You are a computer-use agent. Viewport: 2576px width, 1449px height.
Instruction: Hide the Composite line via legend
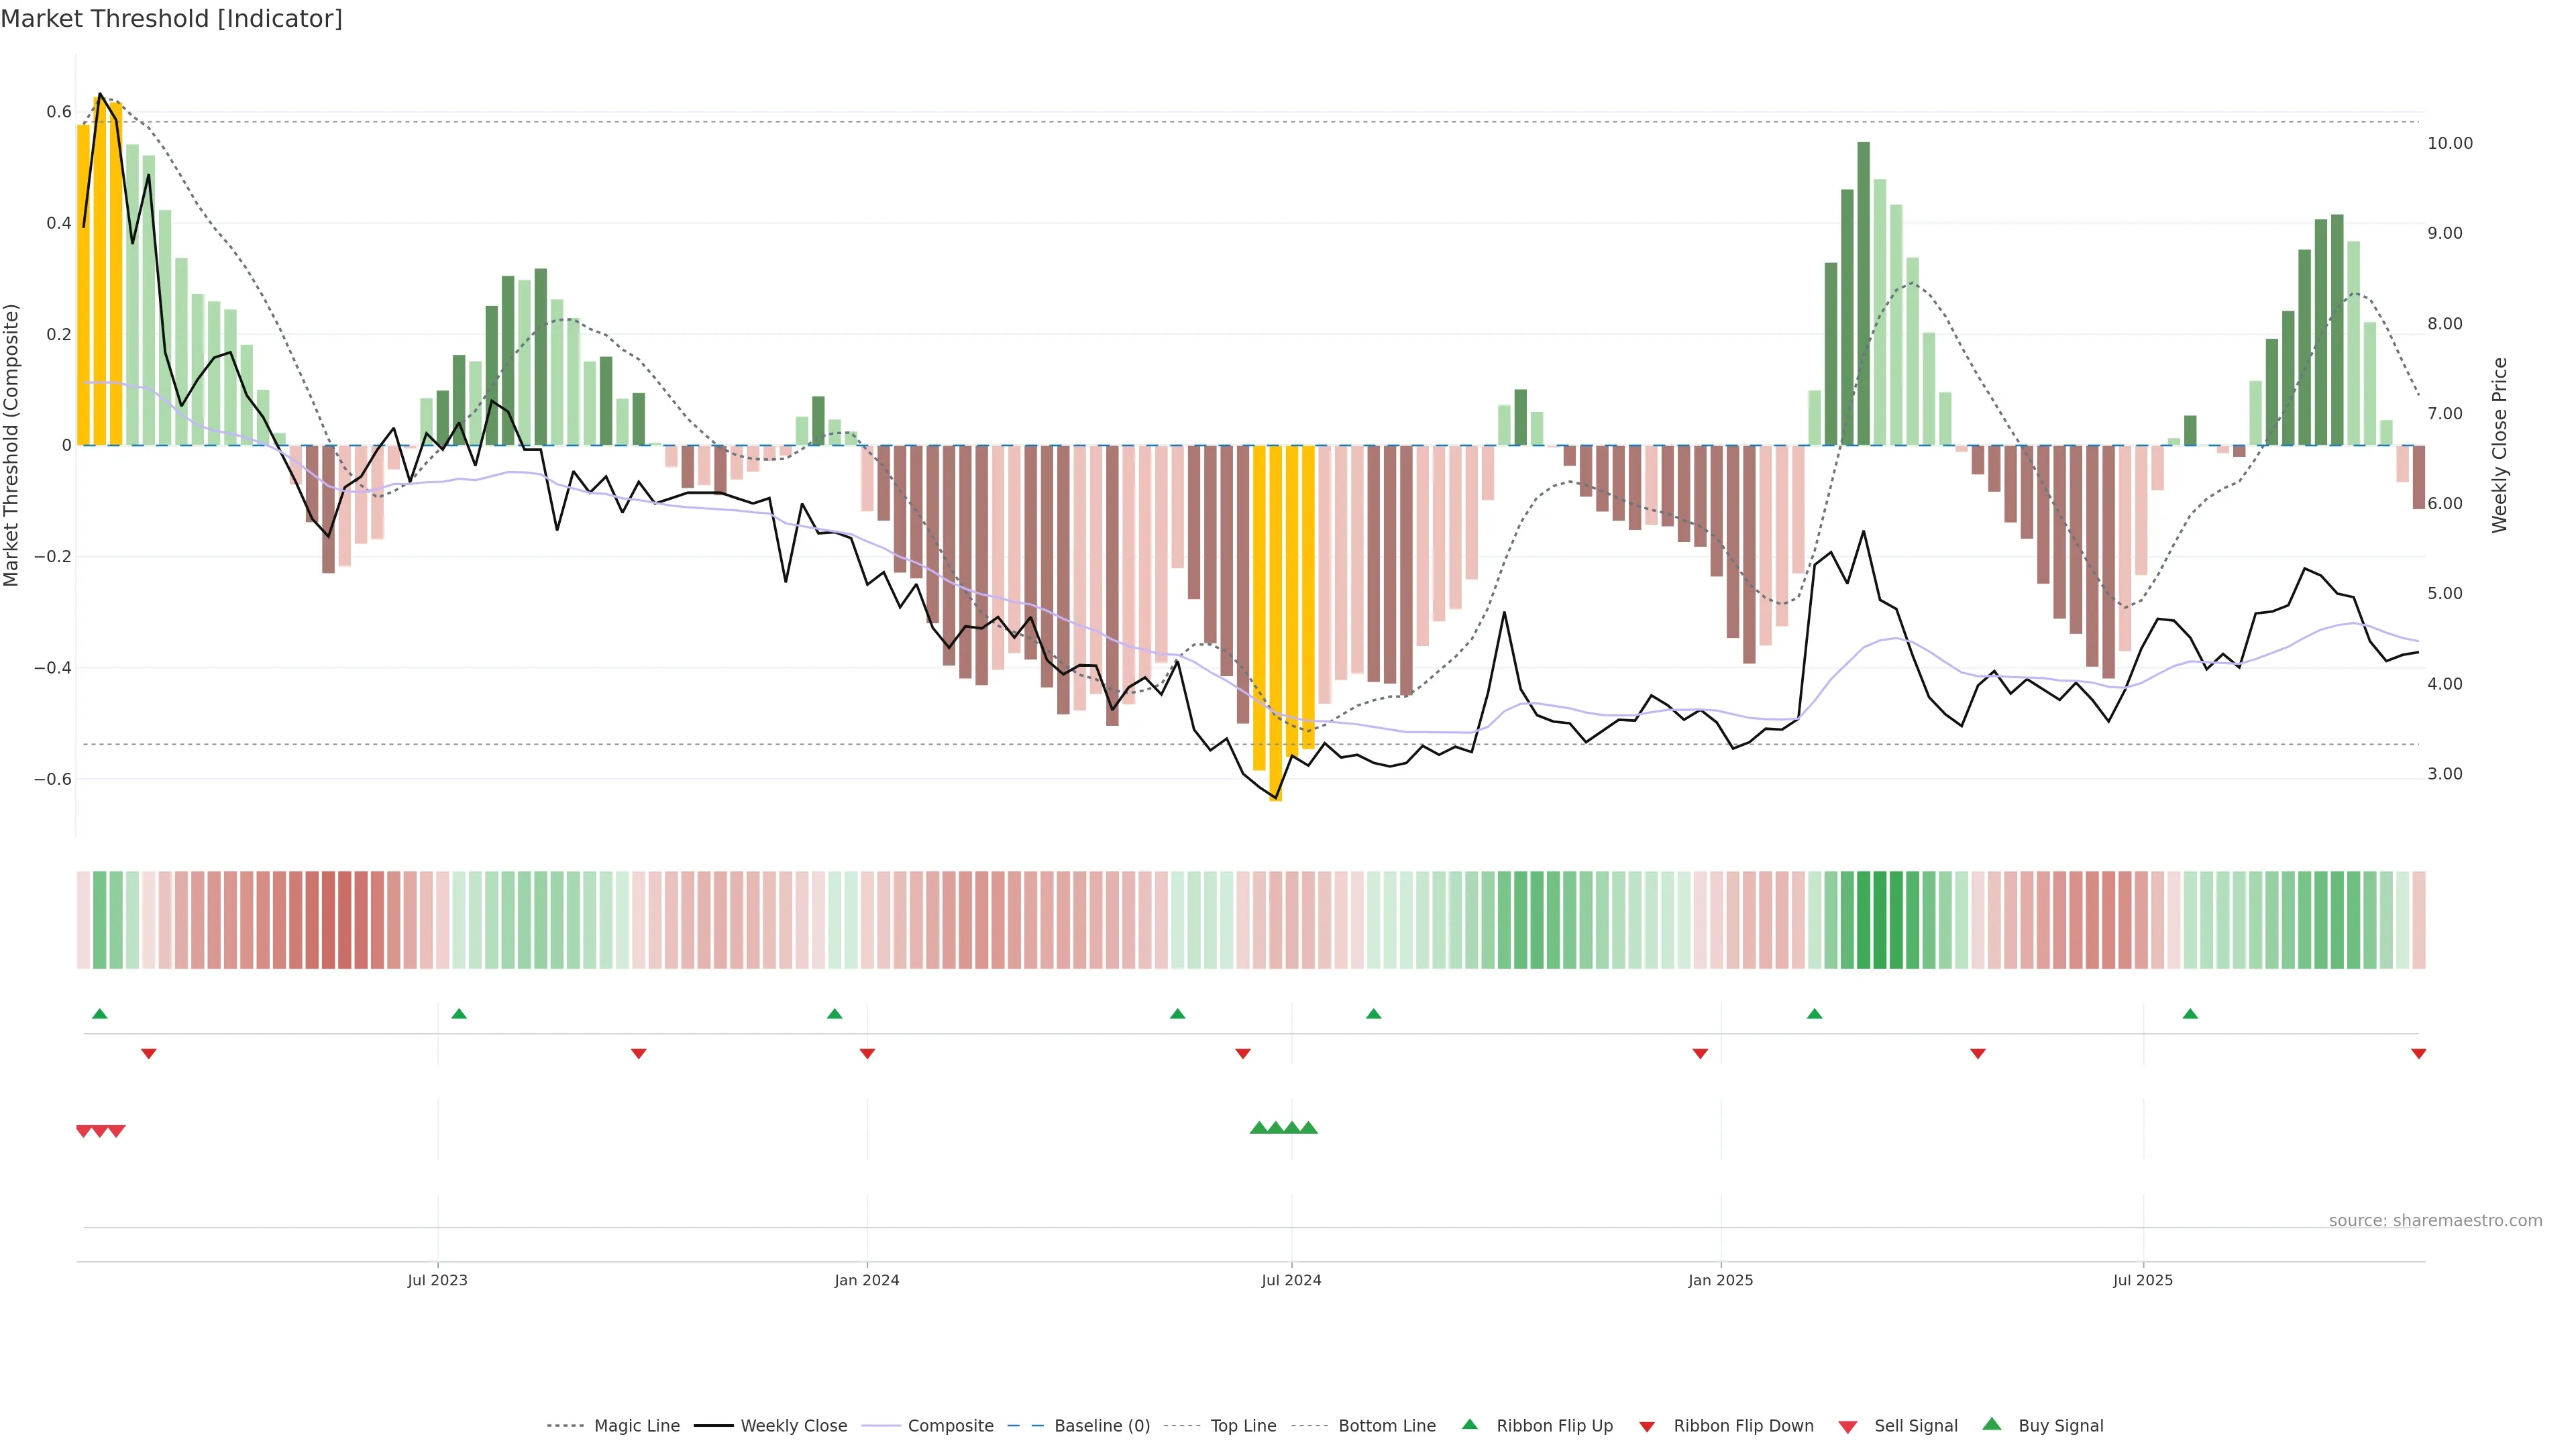point(950,1426)
